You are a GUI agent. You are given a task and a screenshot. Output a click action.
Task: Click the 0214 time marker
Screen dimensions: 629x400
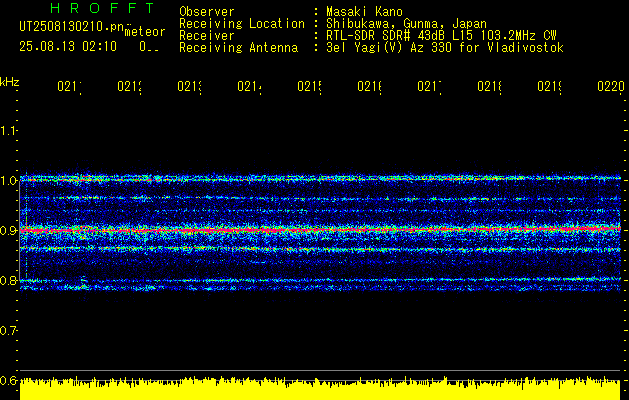tap(249, 87)
